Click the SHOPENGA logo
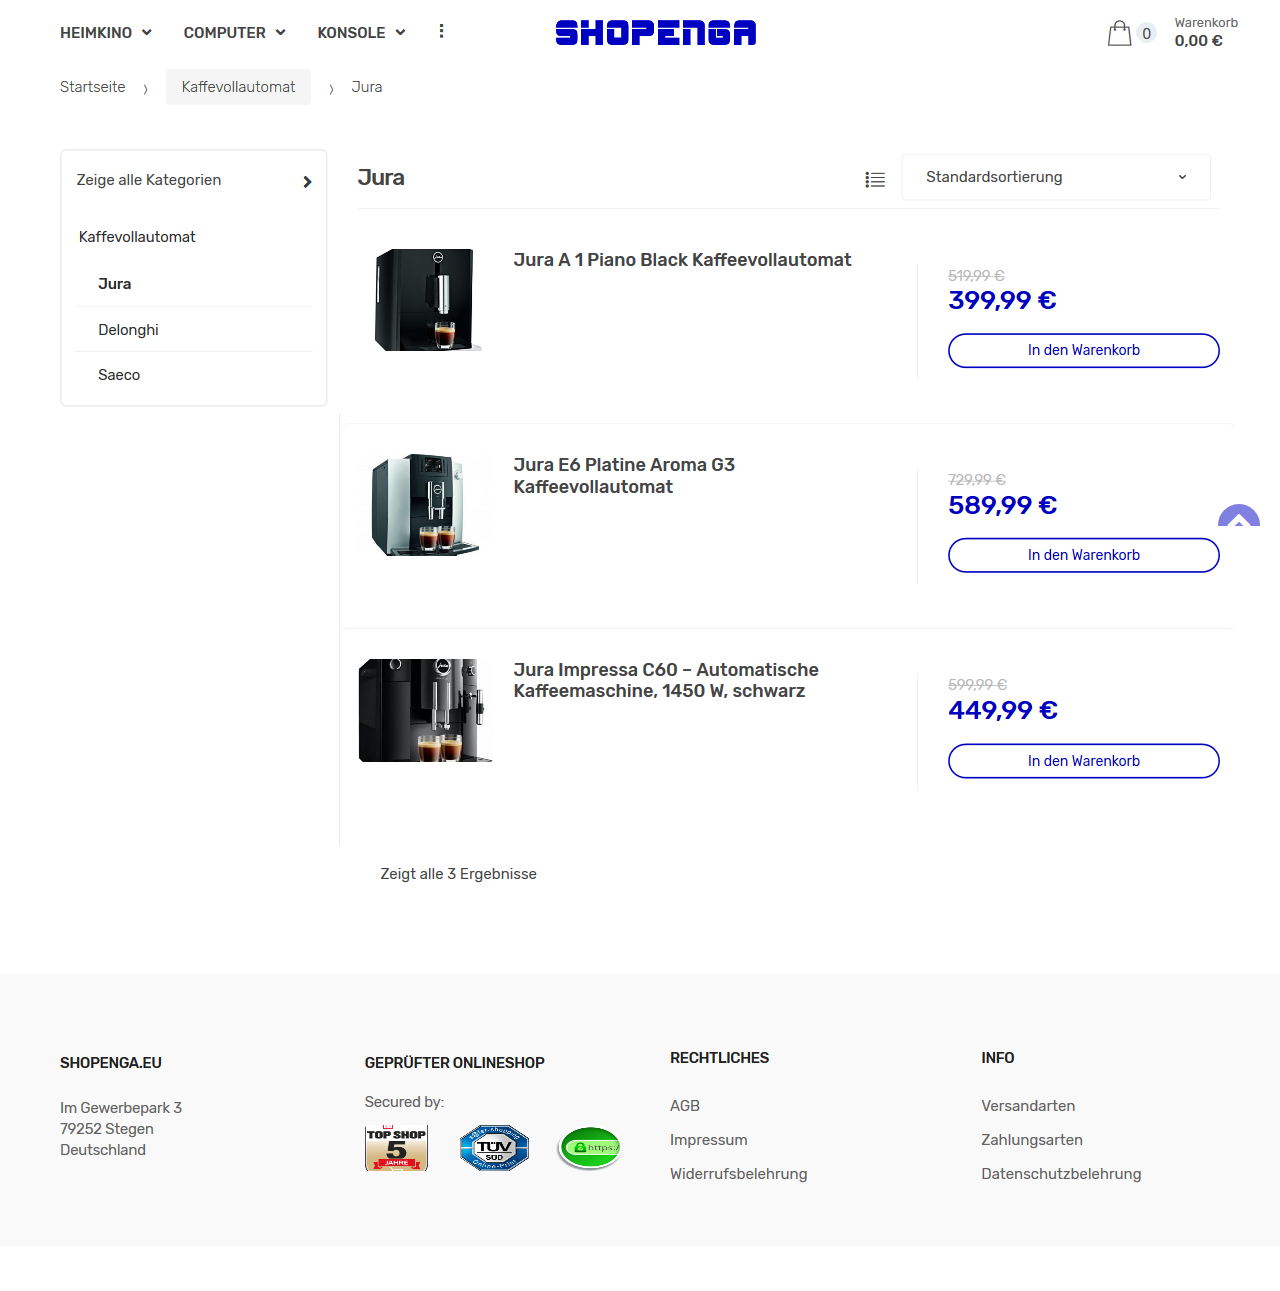This screenshot has height=1291, width=1280. coord(656,33)
